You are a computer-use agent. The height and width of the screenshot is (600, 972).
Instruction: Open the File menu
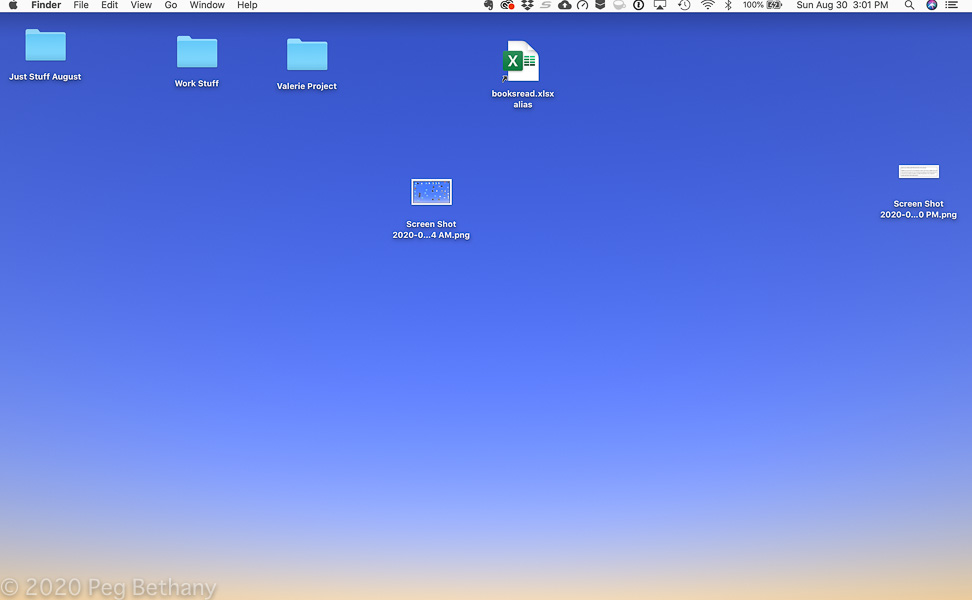click(x=81, y=5)
